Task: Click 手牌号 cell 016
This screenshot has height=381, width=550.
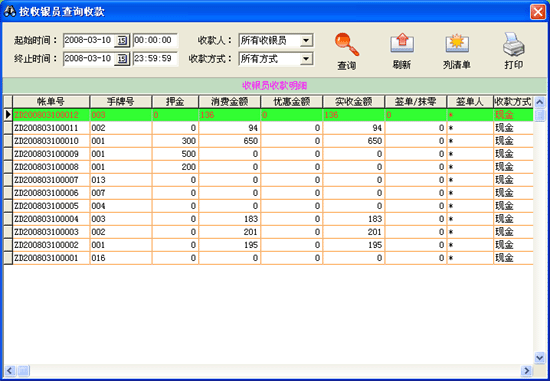Action: (121, 258)
